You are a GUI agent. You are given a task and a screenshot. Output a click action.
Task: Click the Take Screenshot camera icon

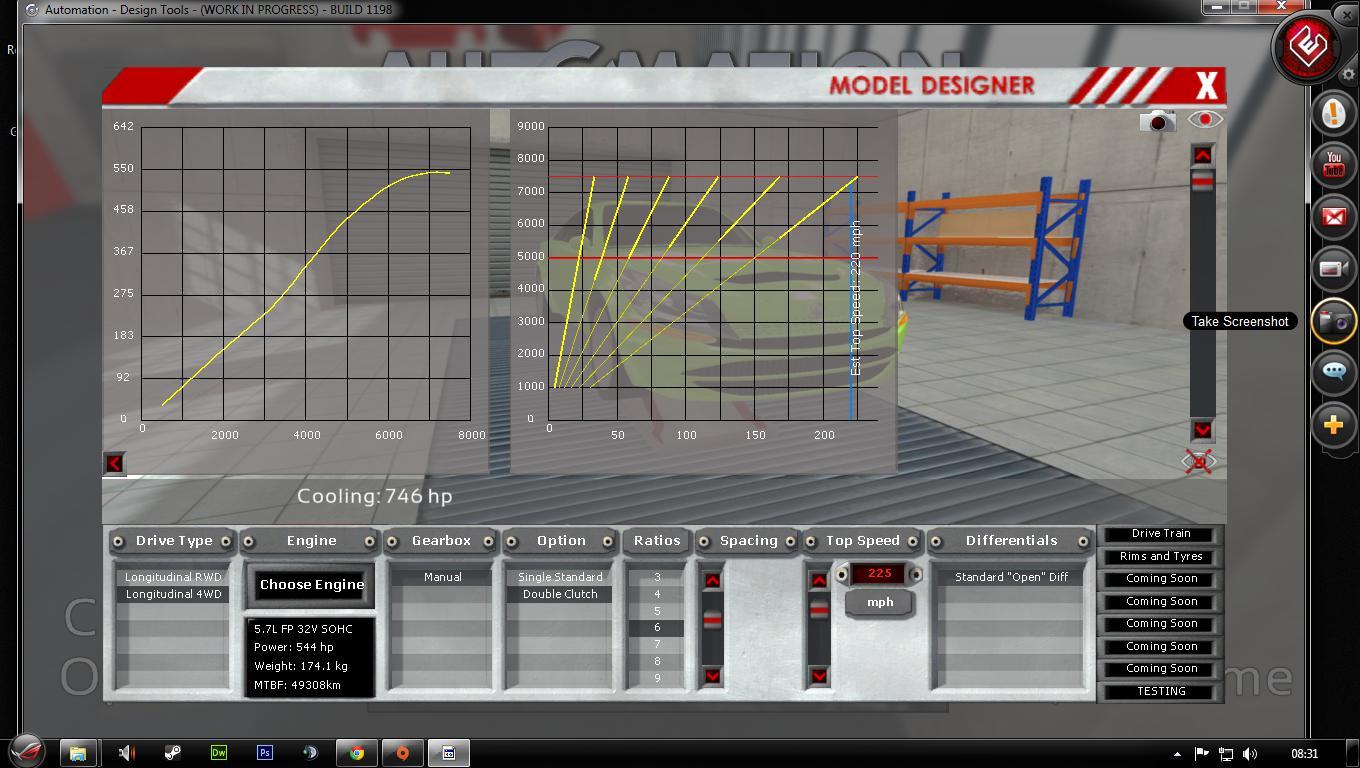click(x=1334, y=321)
